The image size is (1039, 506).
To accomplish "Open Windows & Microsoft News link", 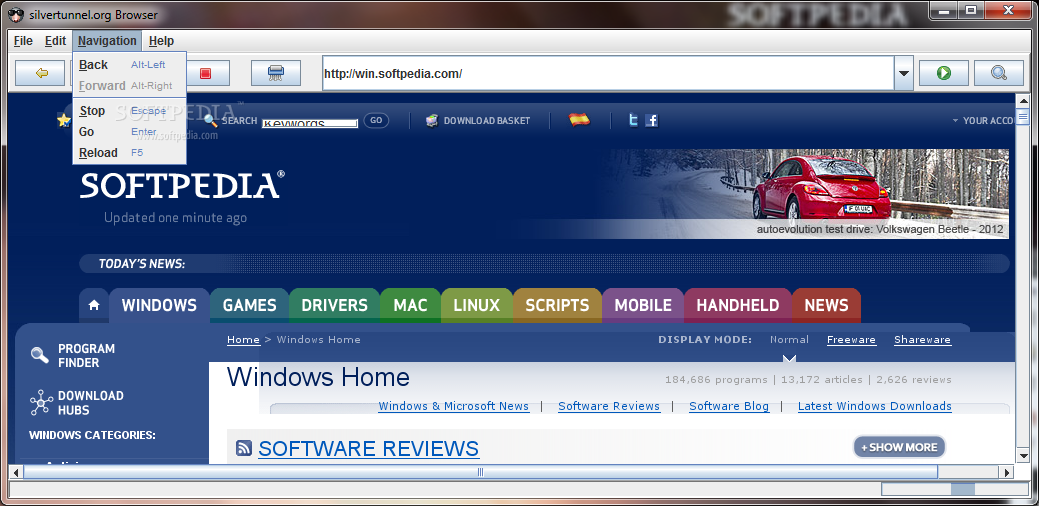I will click(453, 406).
